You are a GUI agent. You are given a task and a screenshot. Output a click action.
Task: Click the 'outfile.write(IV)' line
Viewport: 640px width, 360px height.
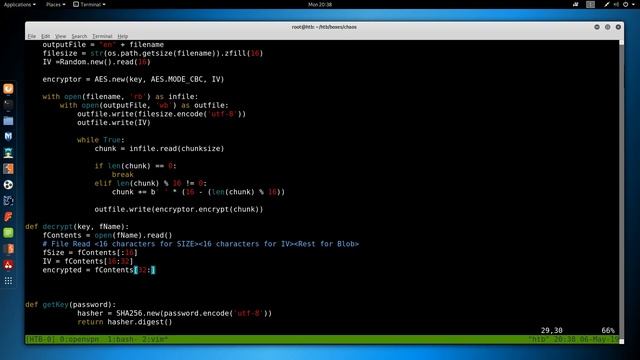(x=114, y=123)
